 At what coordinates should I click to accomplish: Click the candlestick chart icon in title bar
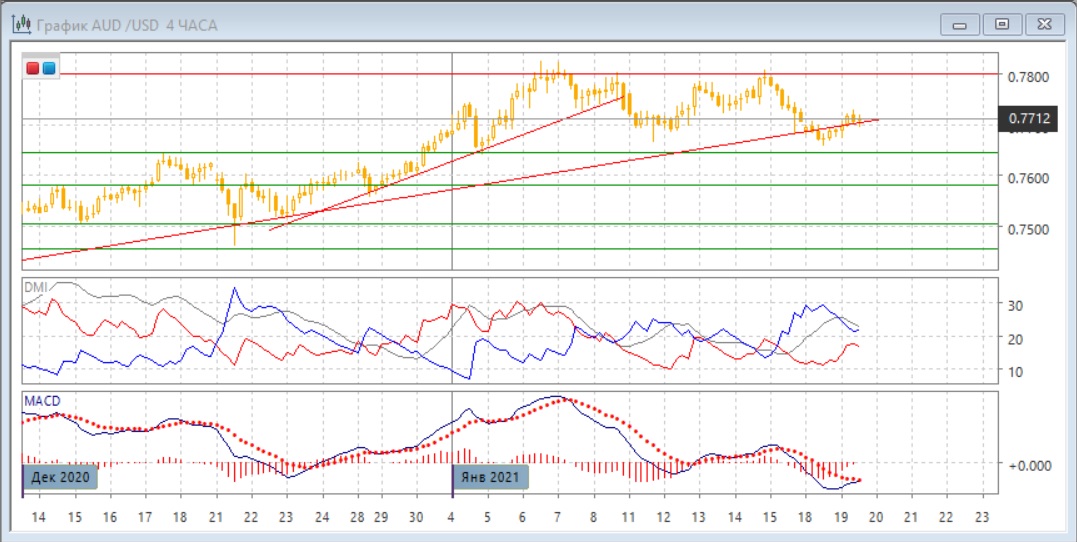[x=20, y=24]
